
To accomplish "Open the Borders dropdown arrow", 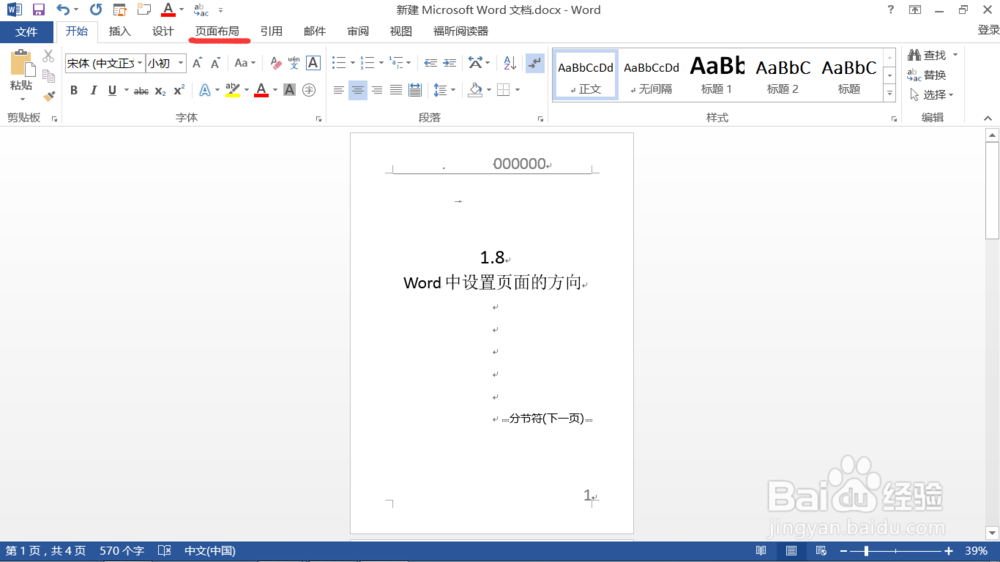I will (x=517, y=90).
